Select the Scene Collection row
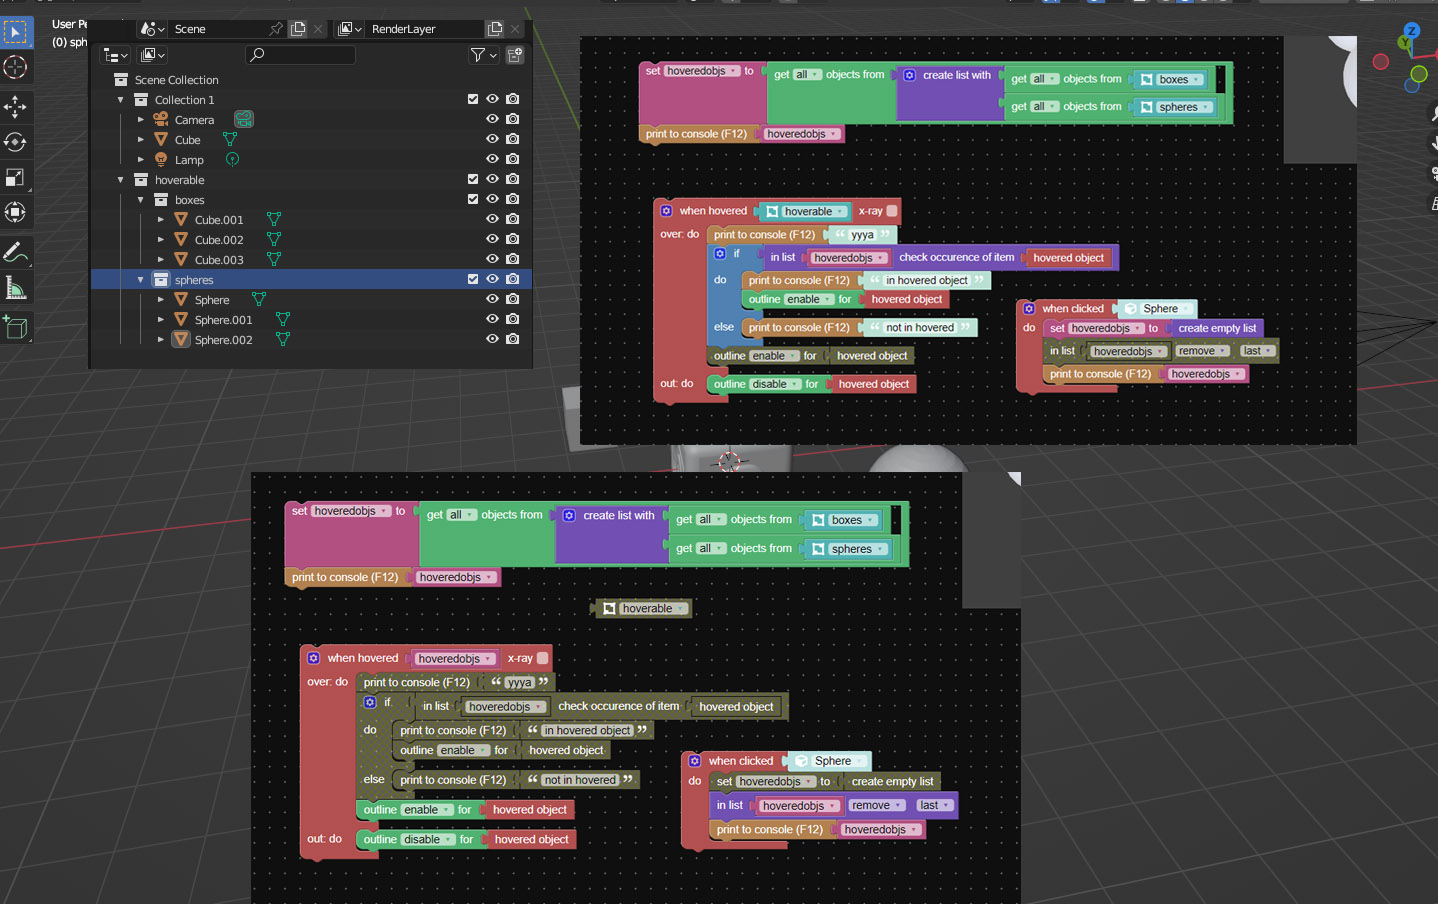Image resolution: width=1438 pixels, height=904 pixels. (x=310, y=79)
